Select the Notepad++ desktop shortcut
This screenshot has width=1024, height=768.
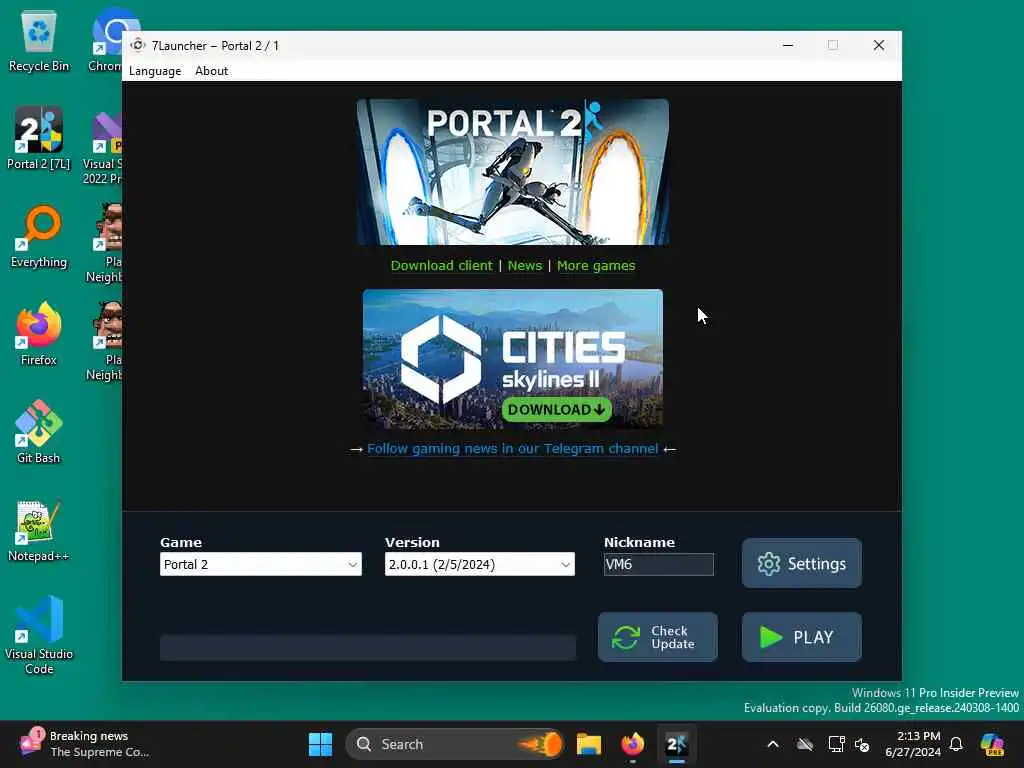[39, 530]
